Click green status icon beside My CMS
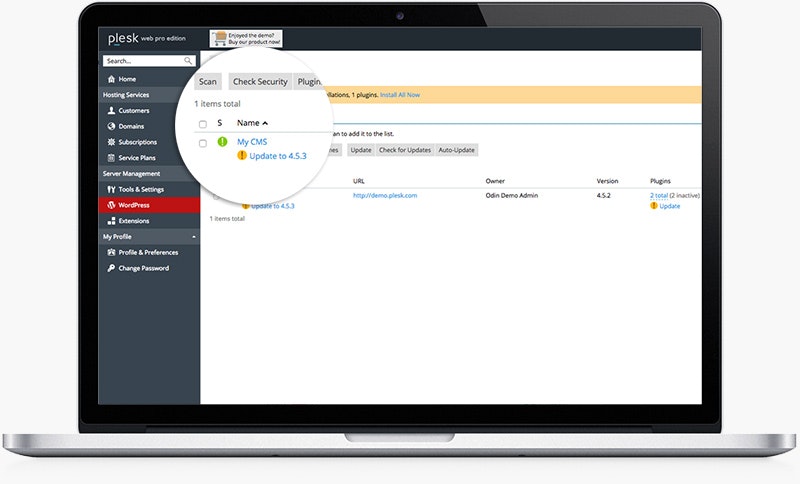The height and width of the screenshot is (484, 800). tap(222, 142)
